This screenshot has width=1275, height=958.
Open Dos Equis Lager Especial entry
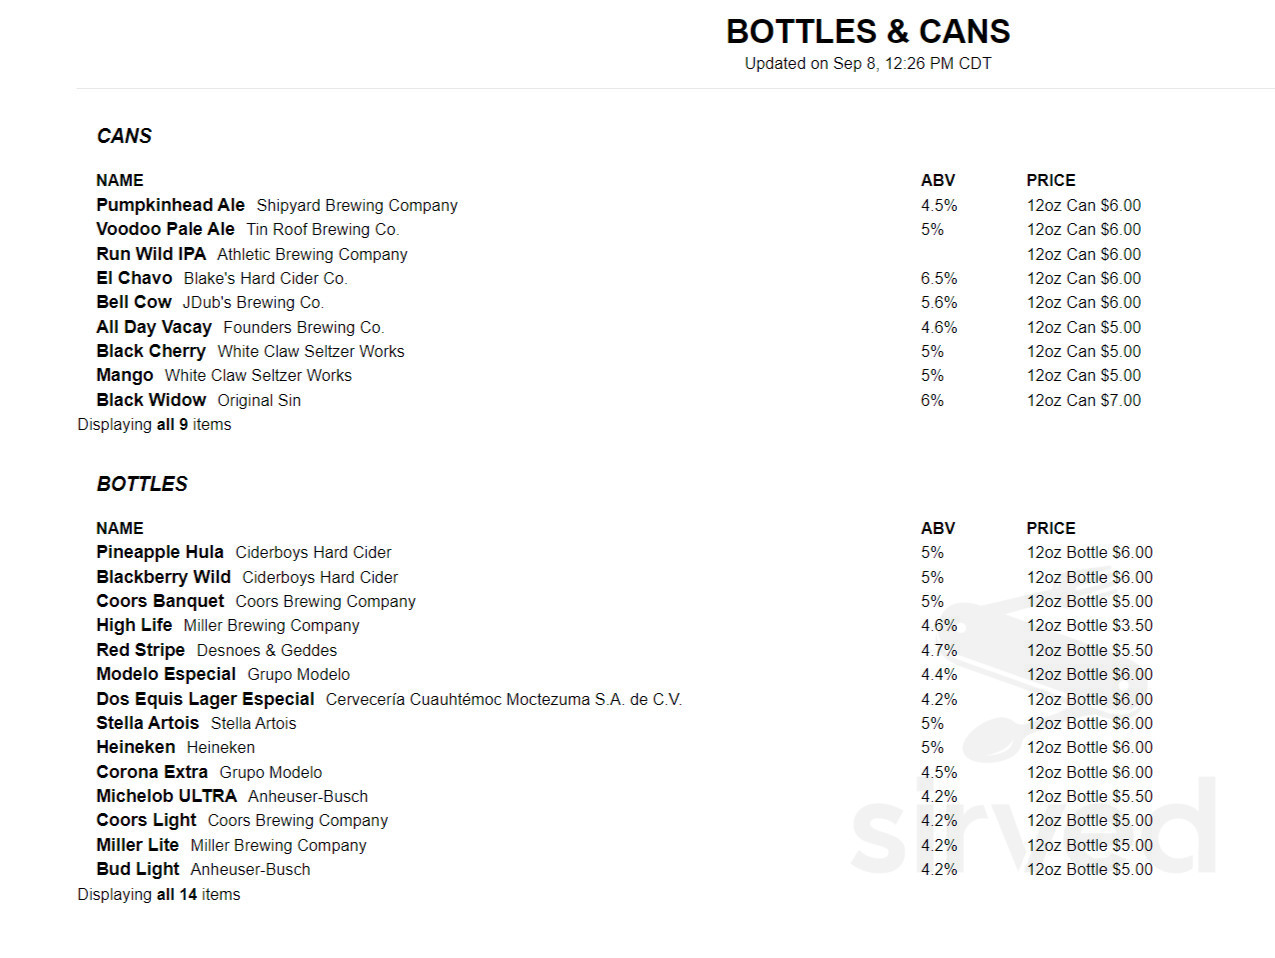(205, 699)
